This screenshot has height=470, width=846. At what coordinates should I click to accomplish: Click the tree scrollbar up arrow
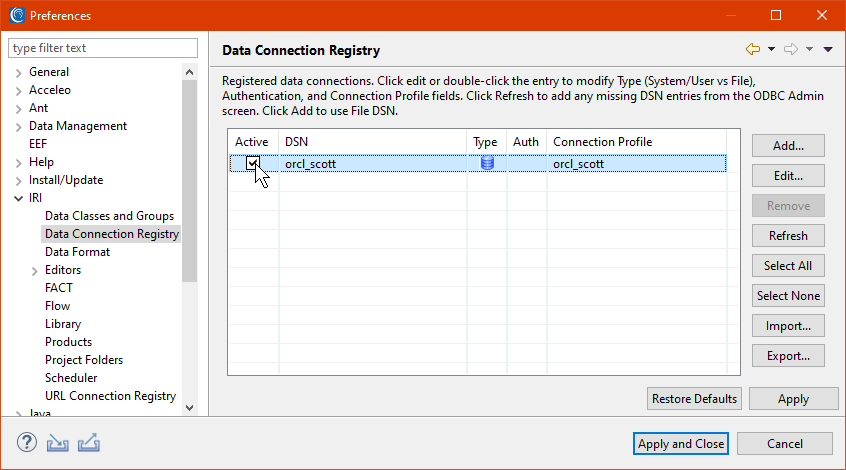pyautogui.click(x=189, y=72)
